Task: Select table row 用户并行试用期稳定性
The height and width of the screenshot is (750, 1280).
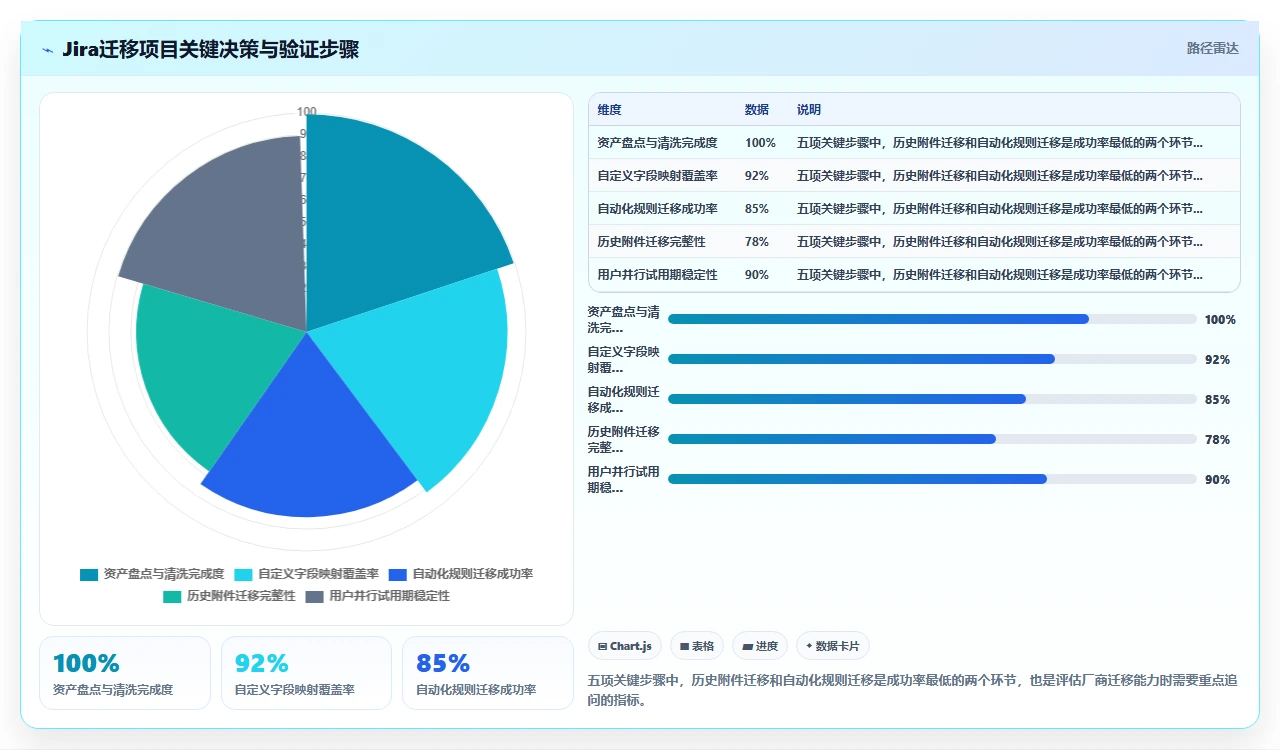Action: 914,275
